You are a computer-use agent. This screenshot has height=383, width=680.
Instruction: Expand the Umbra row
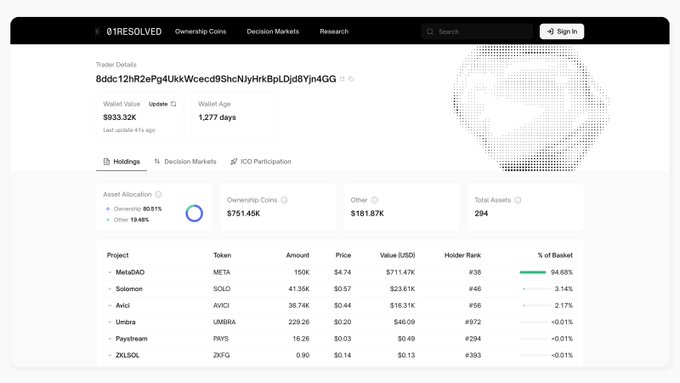pos(109,322)
